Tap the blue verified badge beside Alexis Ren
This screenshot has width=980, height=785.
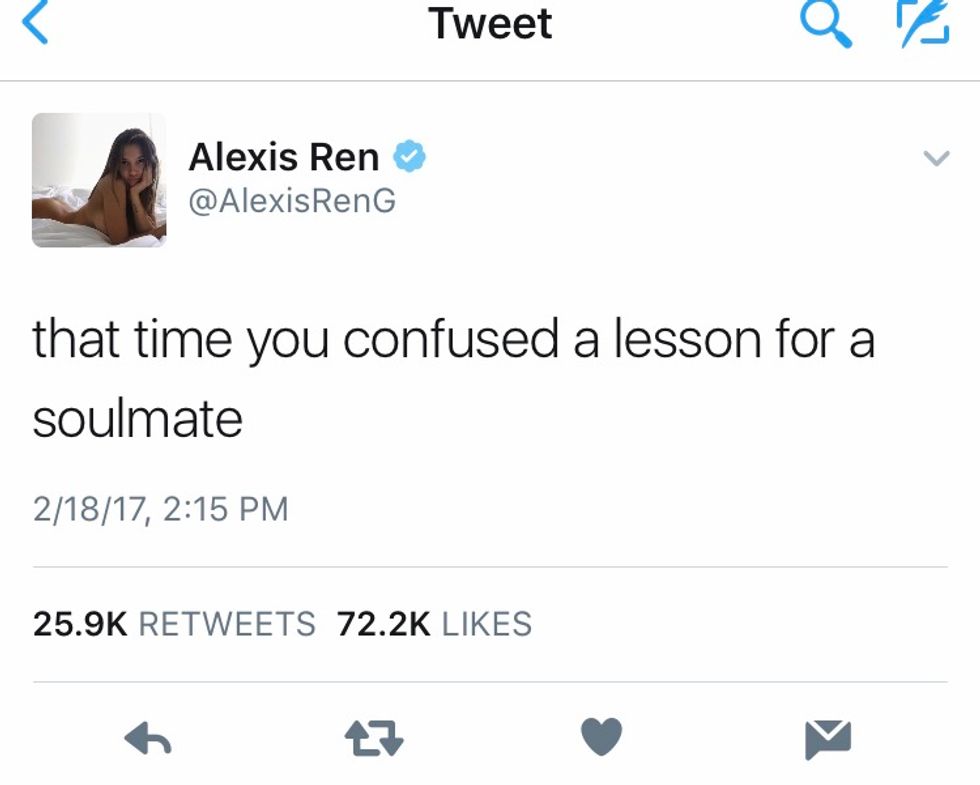pyautogui.click(x=409, y=156)
